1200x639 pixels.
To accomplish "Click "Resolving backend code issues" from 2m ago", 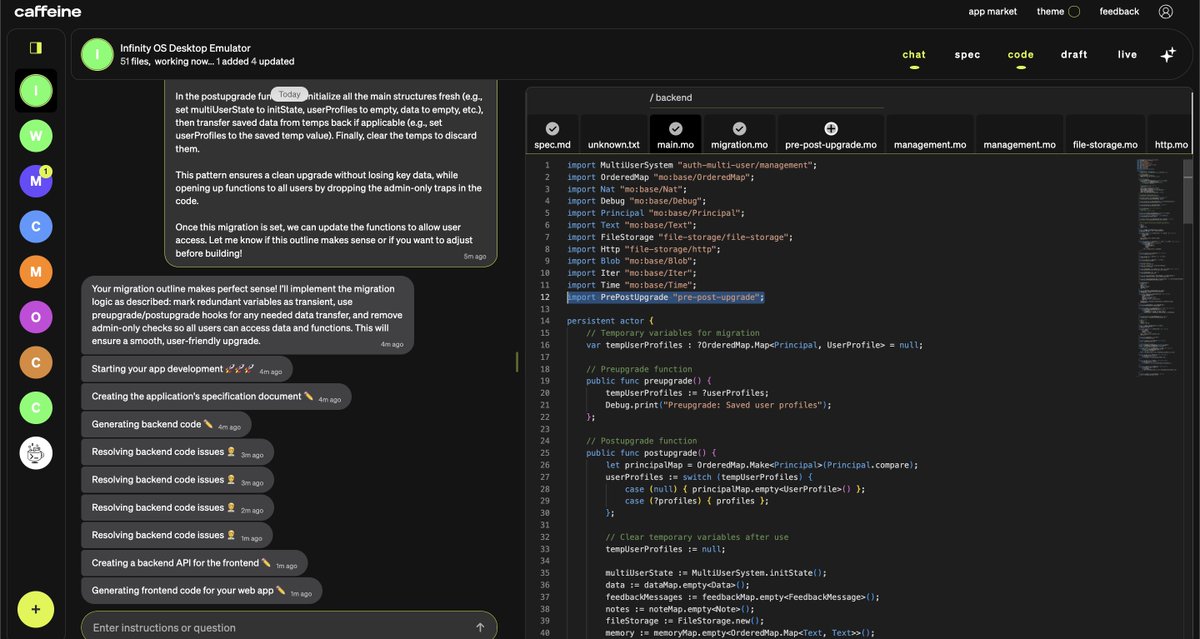I will coord(177,508).
